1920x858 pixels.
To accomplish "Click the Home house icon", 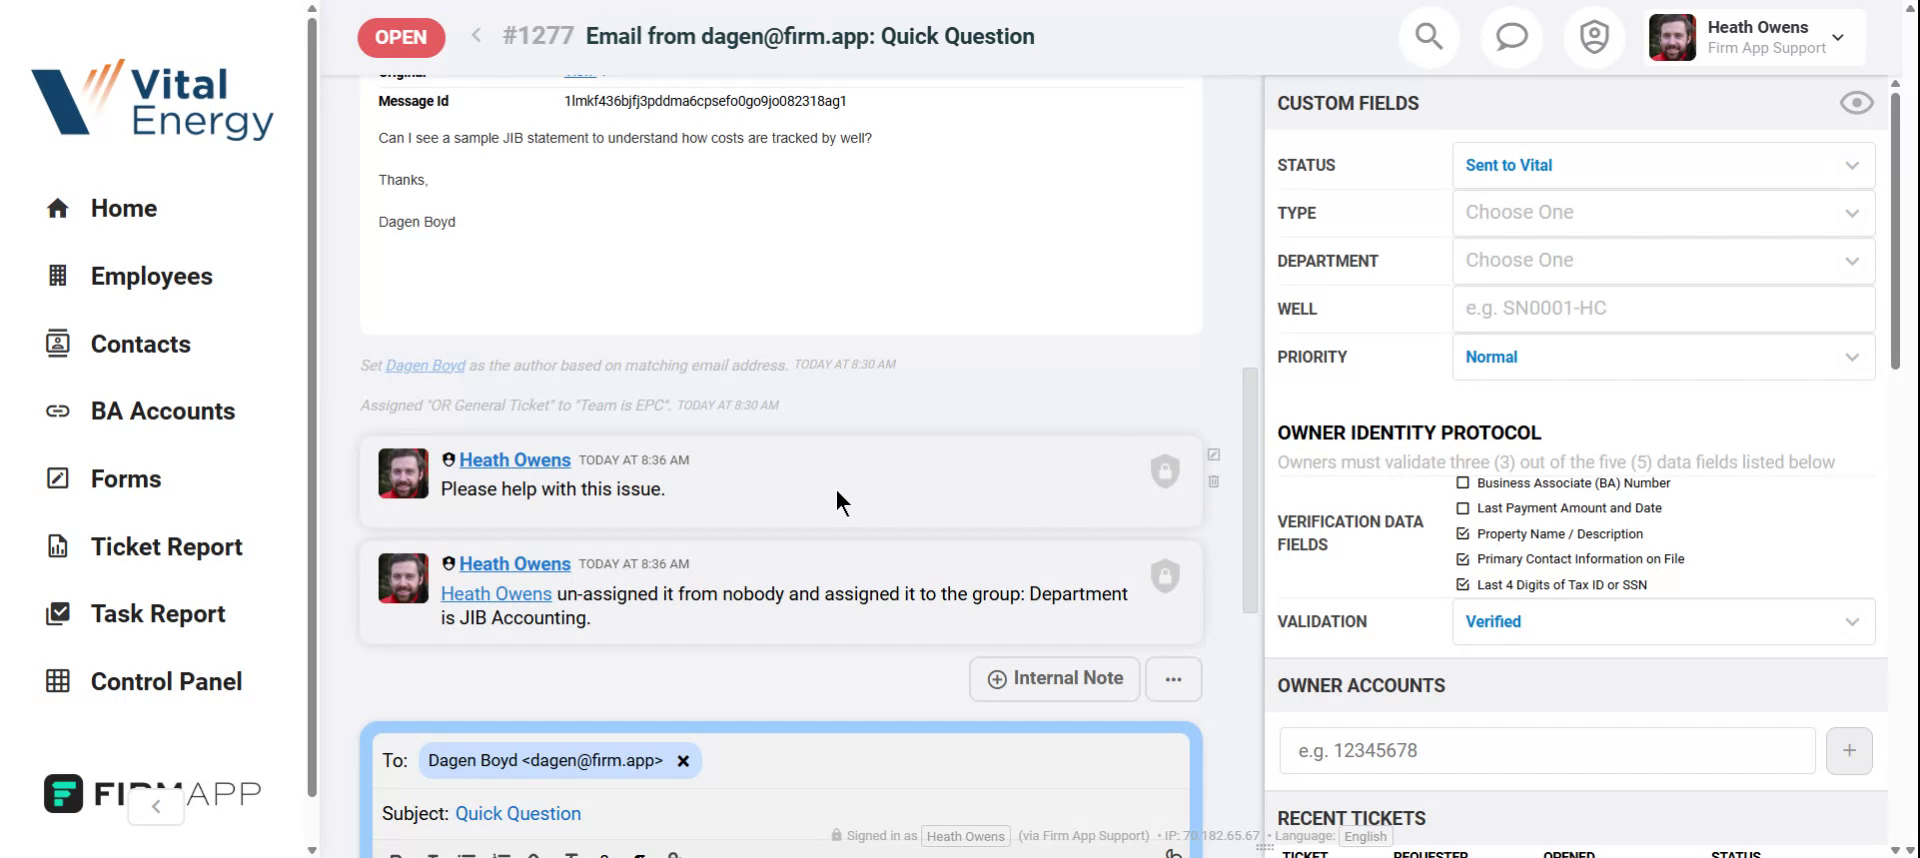I will [58, 208].
